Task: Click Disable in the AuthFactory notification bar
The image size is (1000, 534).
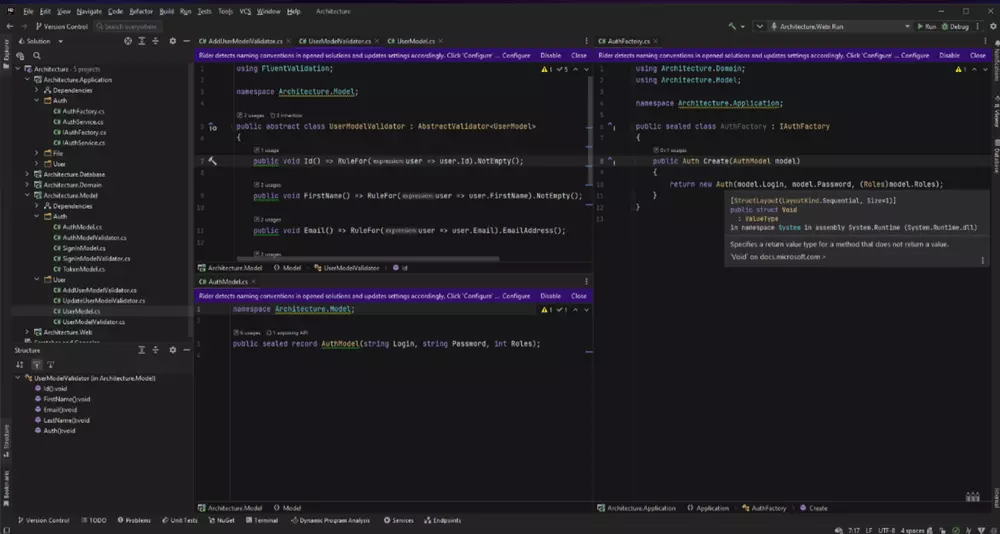Action: pos(949,56)
